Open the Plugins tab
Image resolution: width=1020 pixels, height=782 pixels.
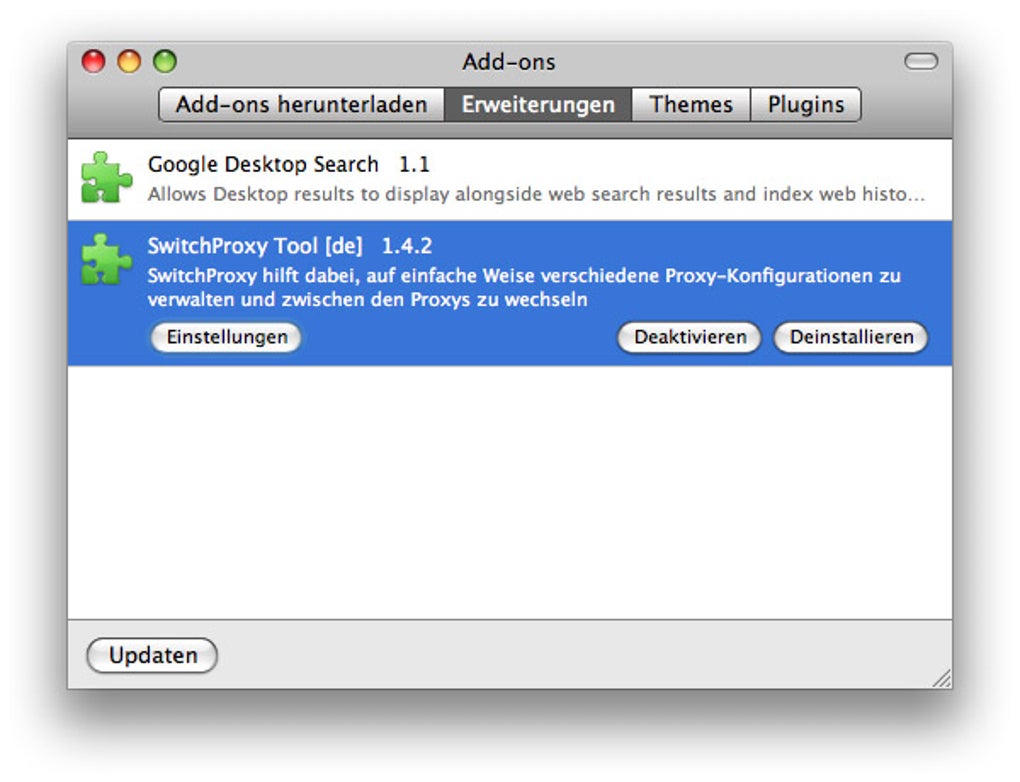coord(806,104)
